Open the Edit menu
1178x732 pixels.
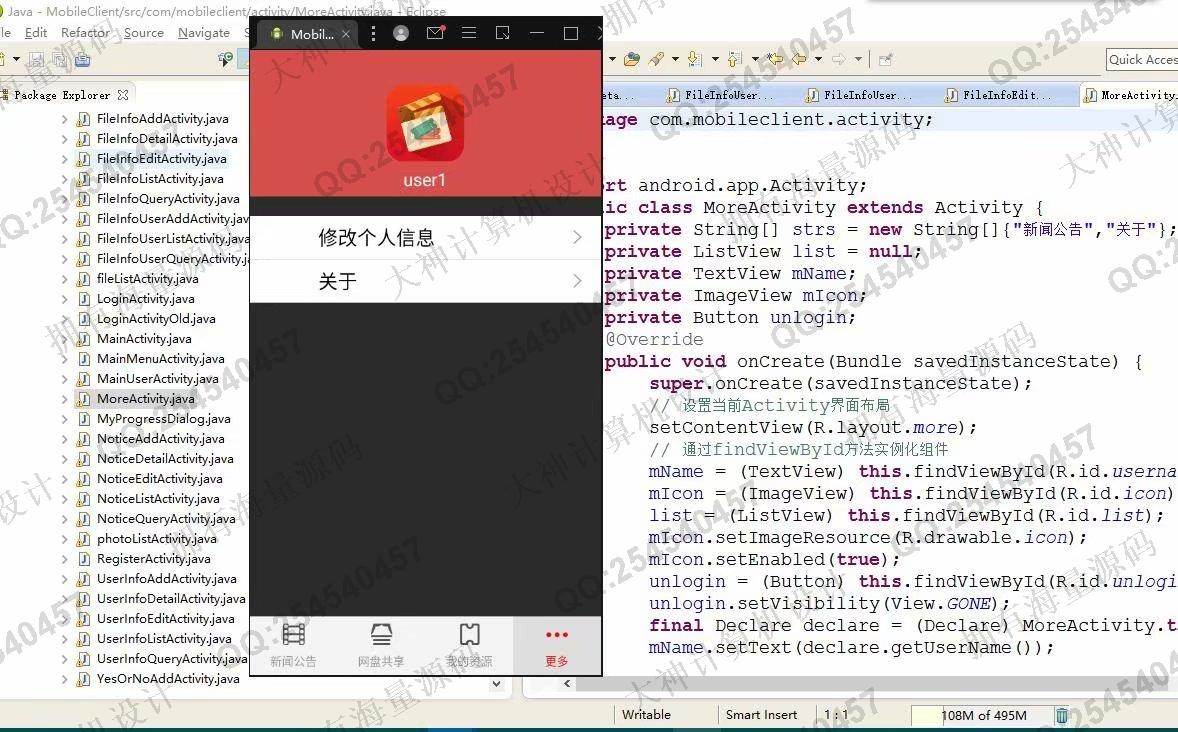[36, 33]
